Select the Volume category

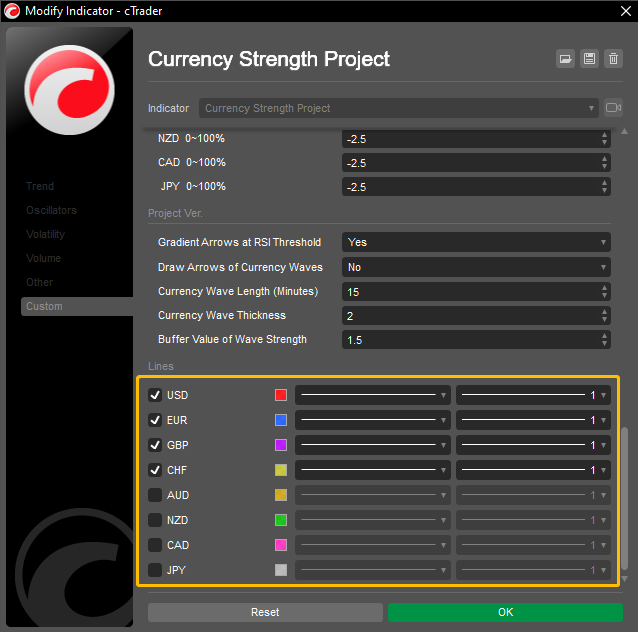[x=43, y=258]
